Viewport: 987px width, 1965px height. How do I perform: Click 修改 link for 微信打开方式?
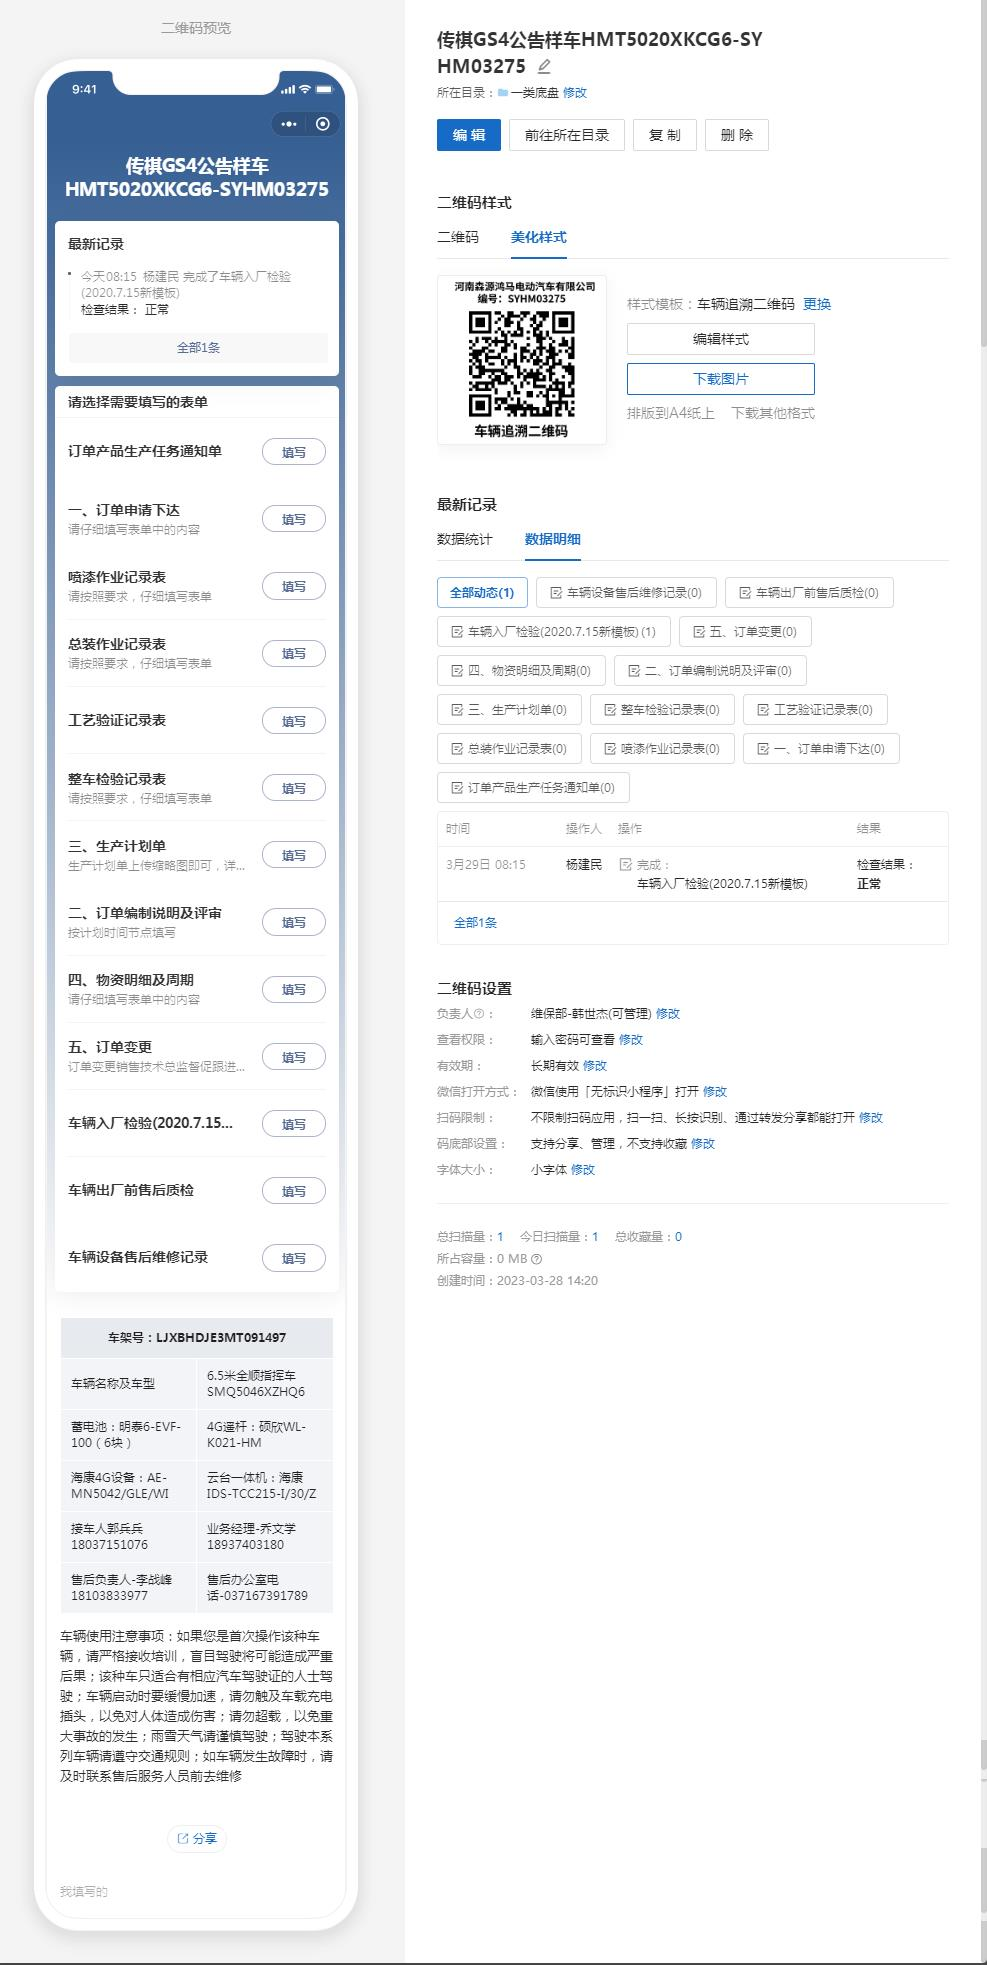coord(715,1091)
